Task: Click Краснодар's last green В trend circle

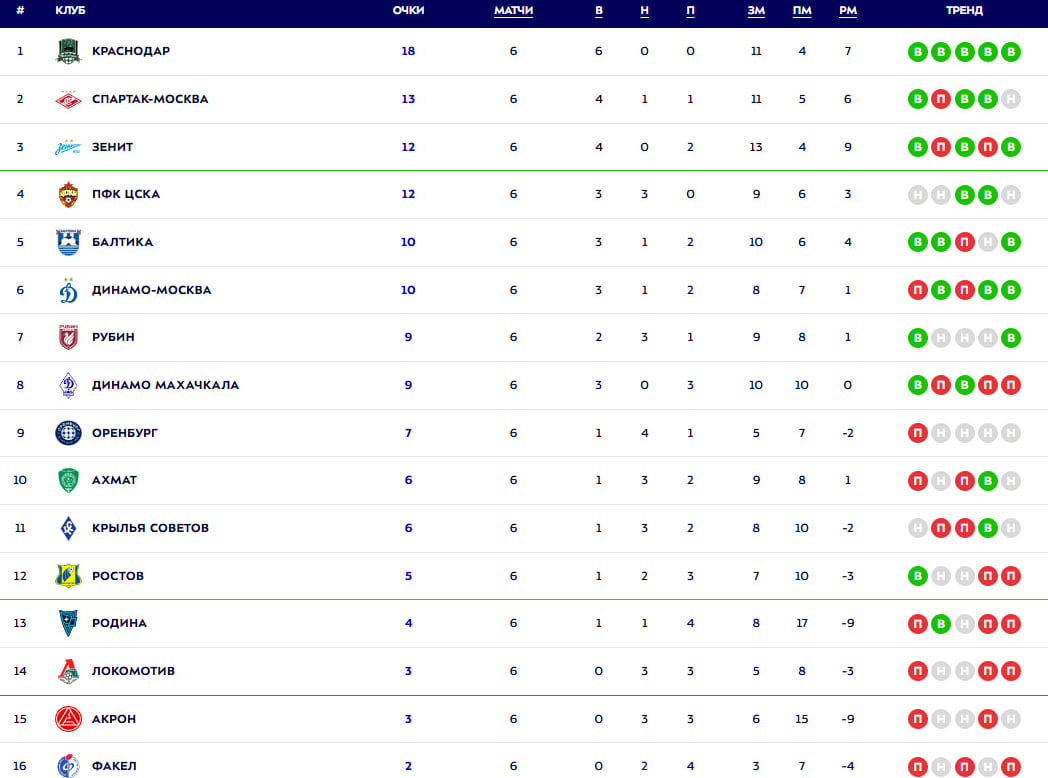Action: tap(1011, 51)
